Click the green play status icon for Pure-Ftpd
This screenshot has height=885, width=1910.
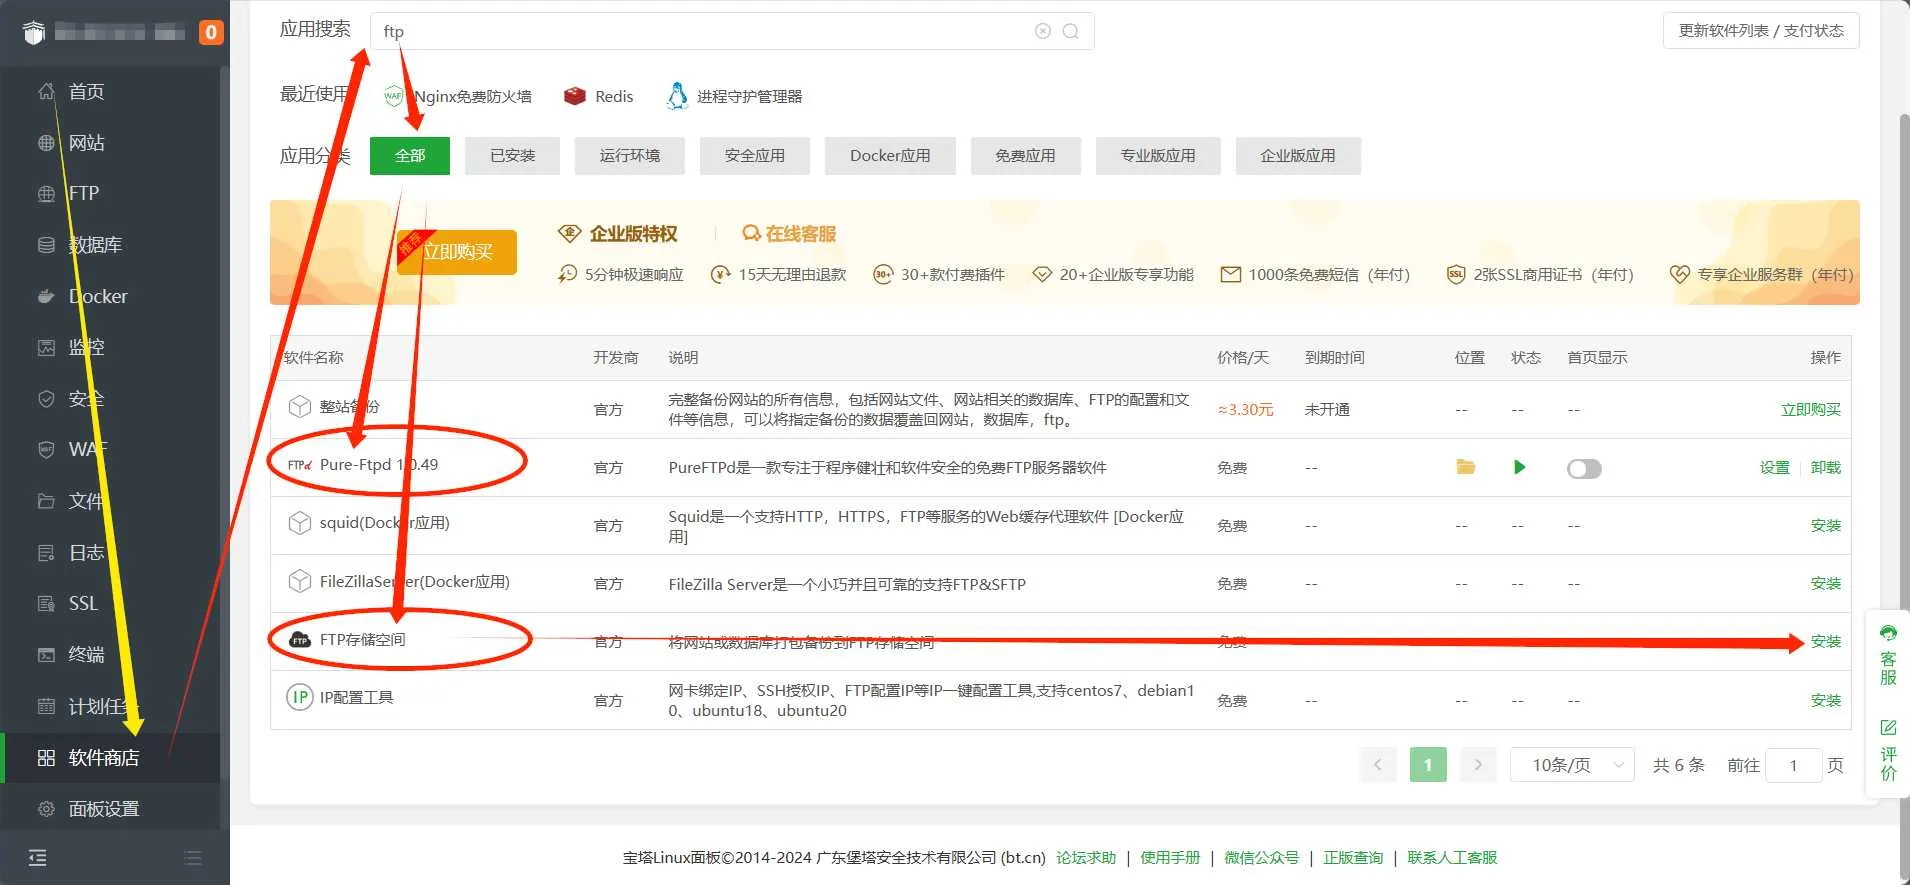(x=1520, y=467)
